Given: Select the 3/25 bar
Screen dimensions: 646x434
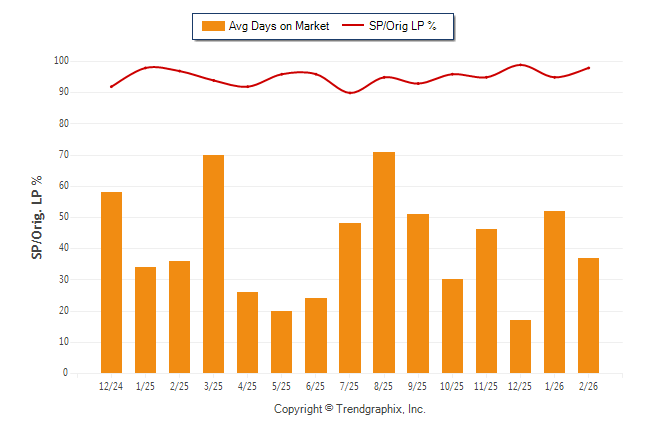Looking at the screenshot, I should pos(213,264).
